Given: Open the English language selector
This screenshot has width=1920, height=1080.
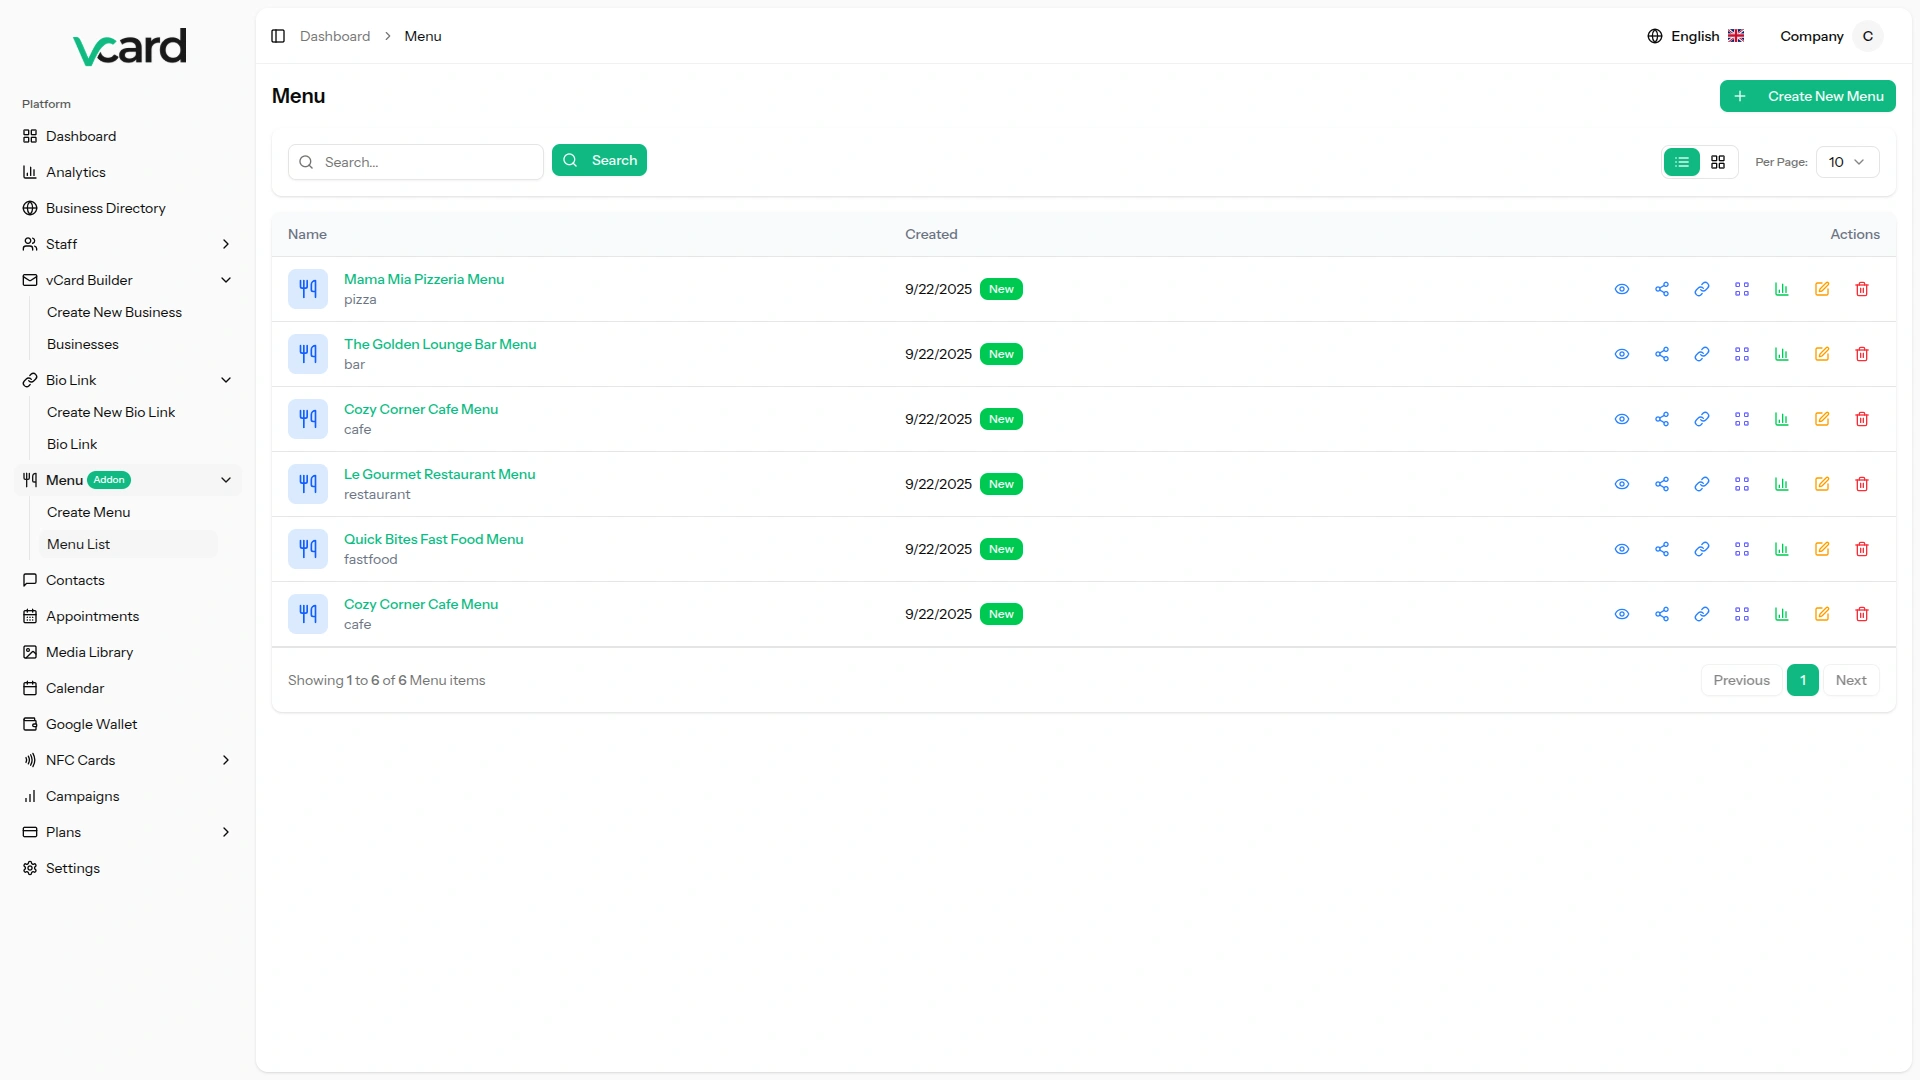Looking at the screenshot, I should (x=1695, y=36).
